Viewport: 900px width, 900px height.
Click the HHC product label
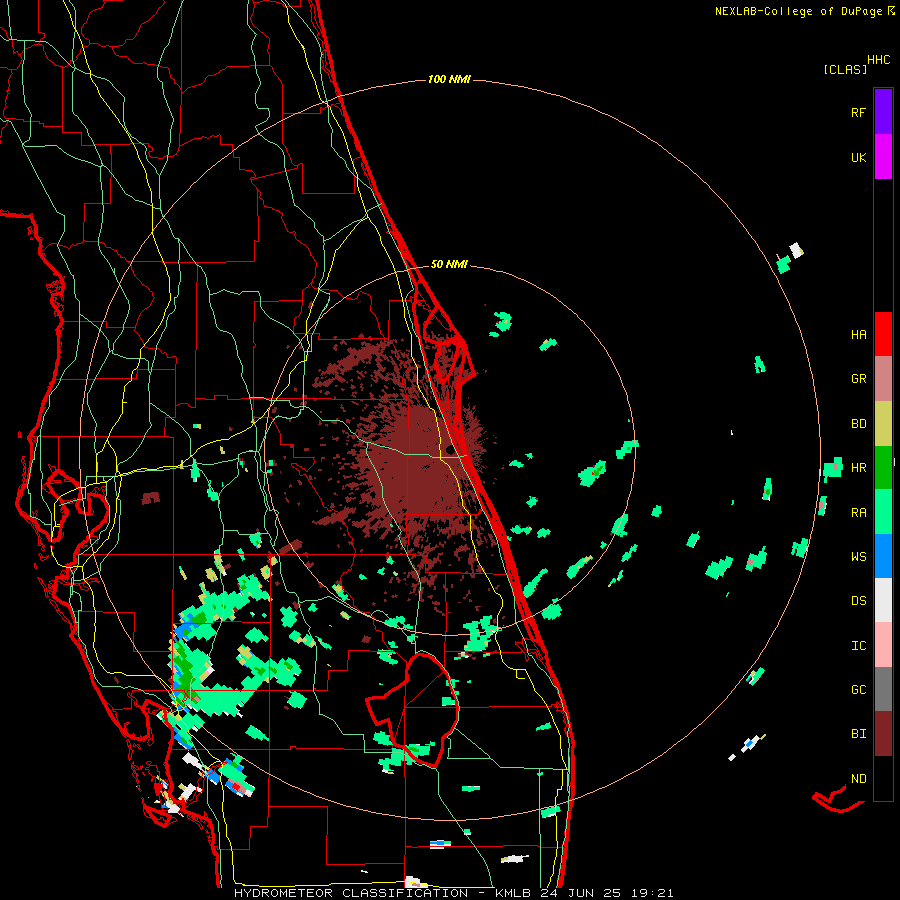[x=879, y=60]
